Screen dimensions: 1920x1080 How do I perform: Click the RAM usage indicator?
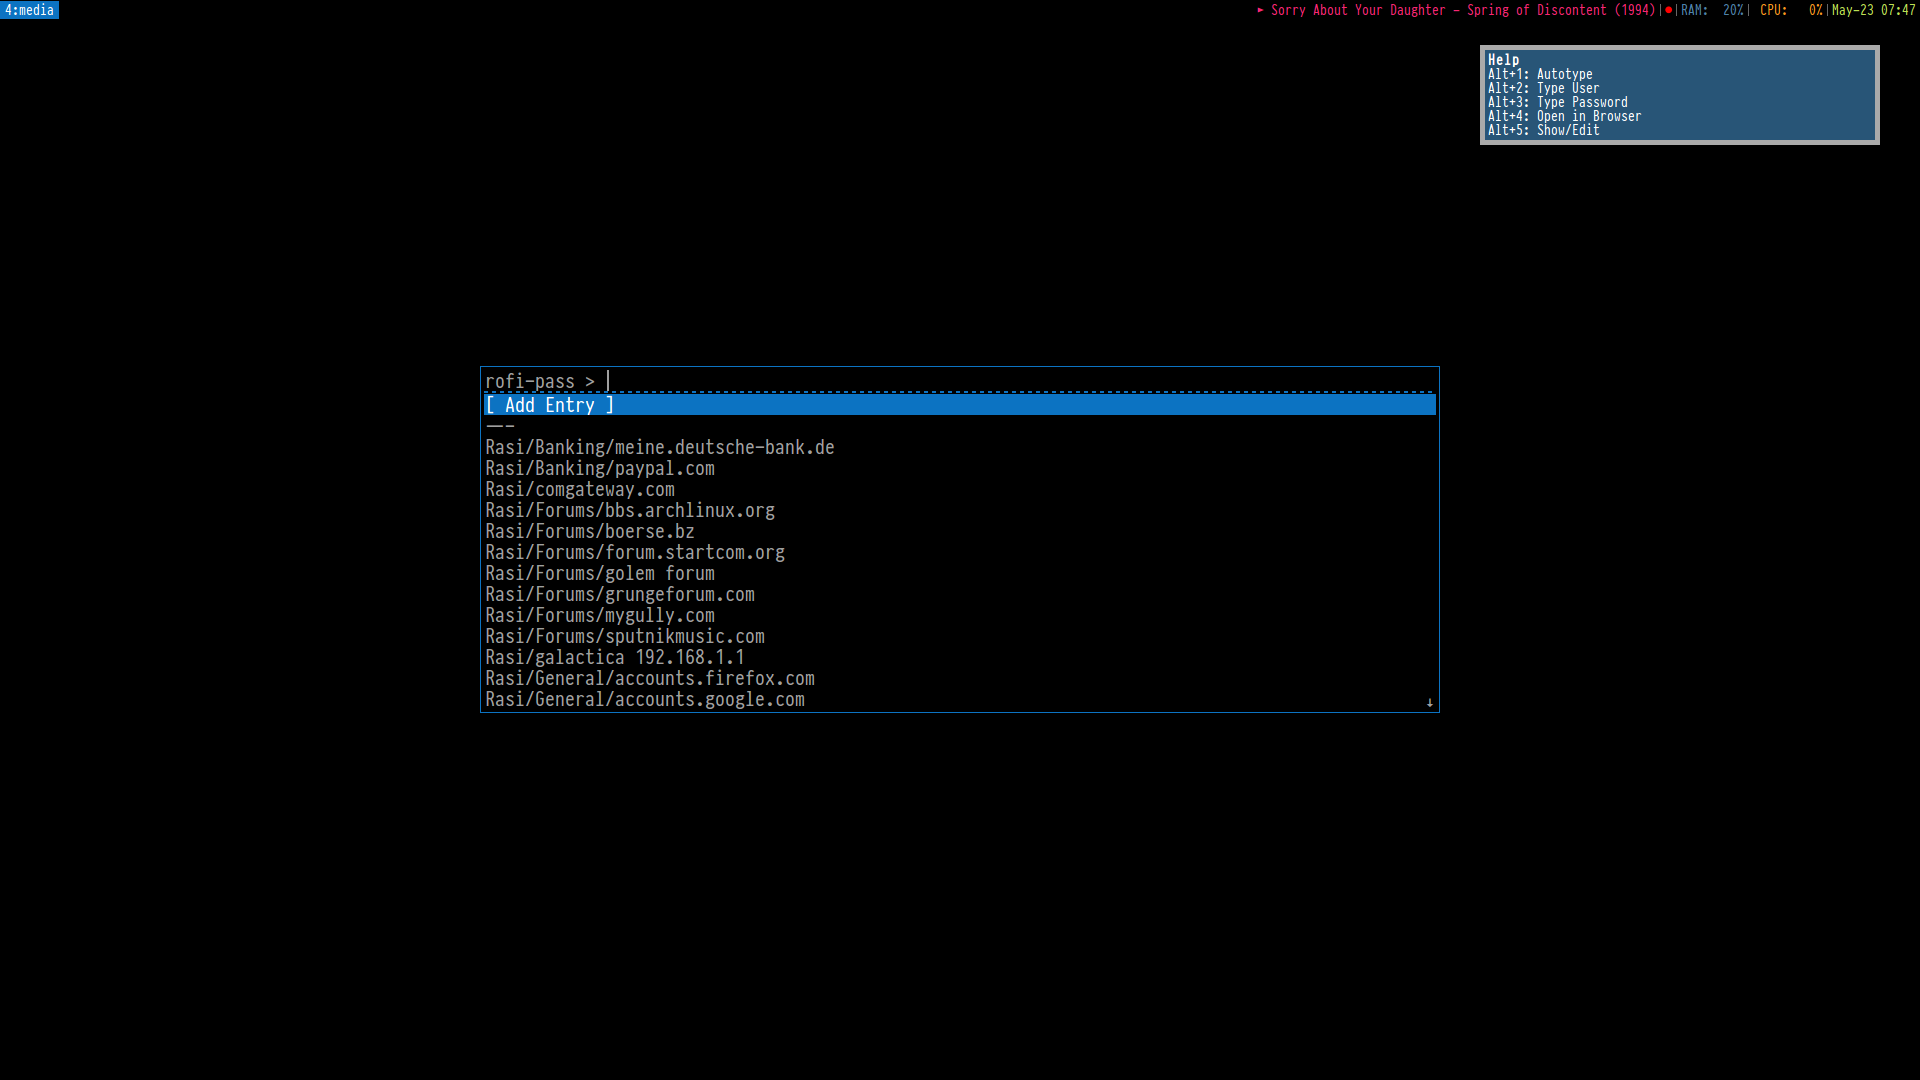tap(1712, 10)
